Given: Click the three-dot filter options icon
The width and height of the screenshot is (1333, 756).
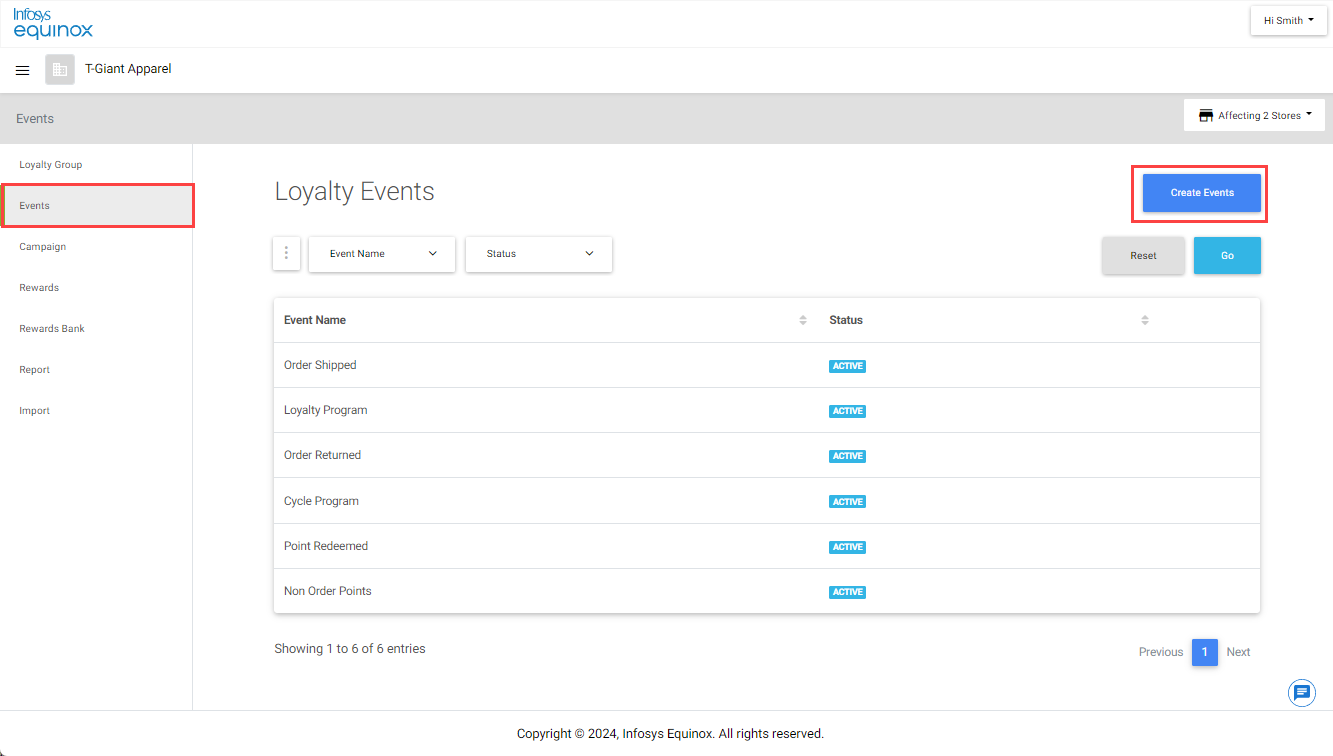Looking at the screenshot, I should [x=286, y=253].
